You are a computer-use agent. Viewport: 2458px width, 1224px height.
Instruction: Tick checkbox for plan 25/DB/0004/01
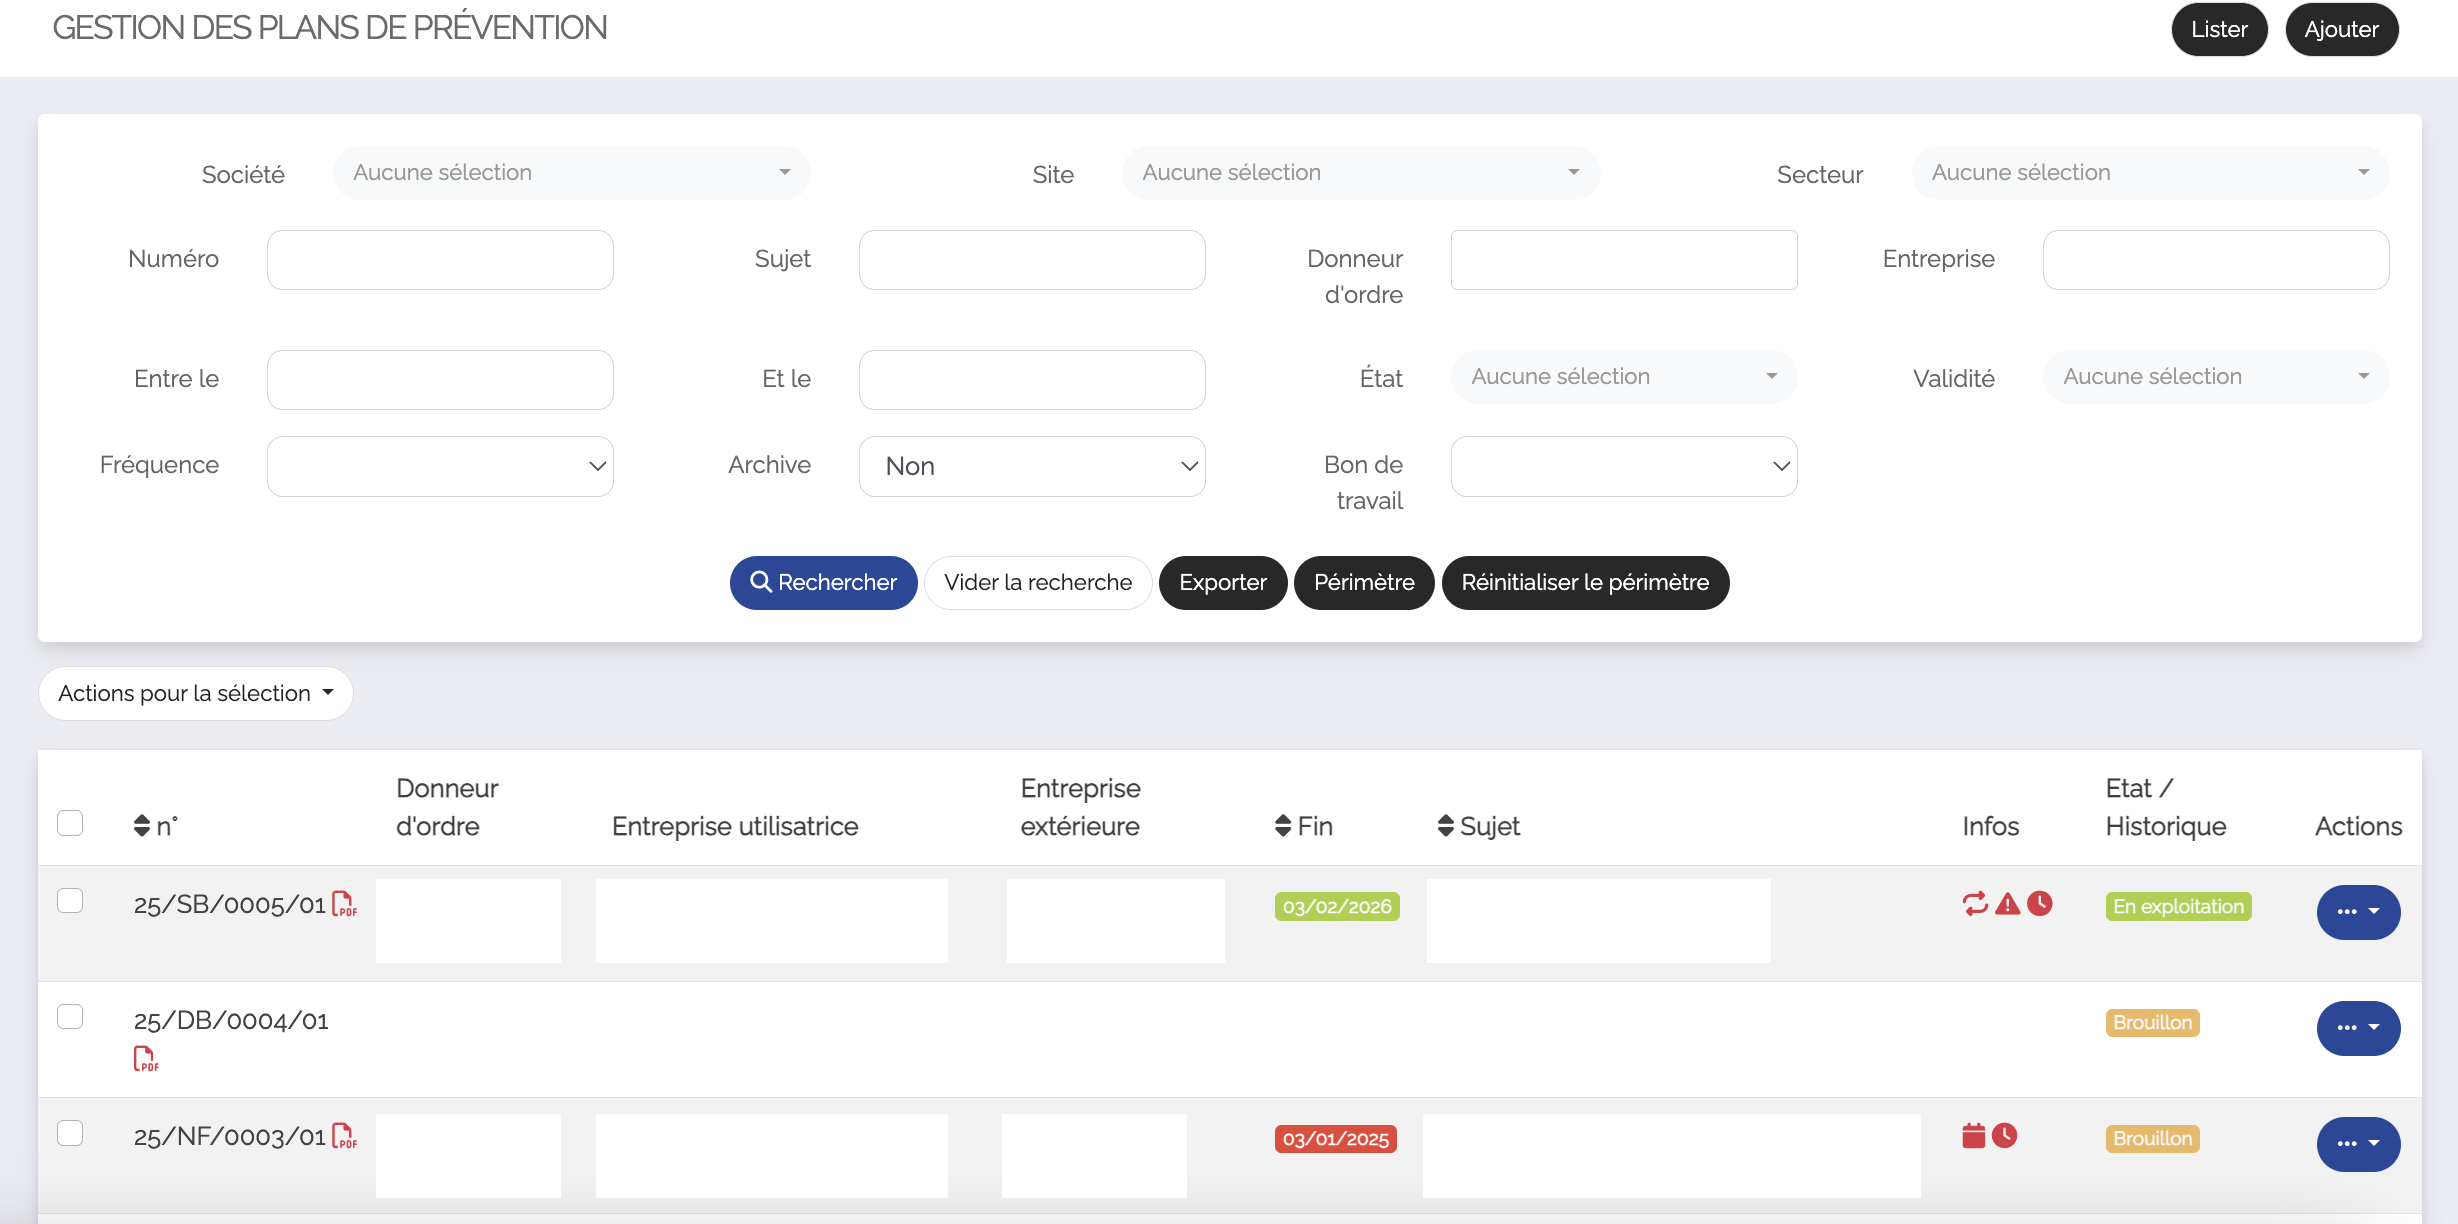click(x=70, y=1017)
